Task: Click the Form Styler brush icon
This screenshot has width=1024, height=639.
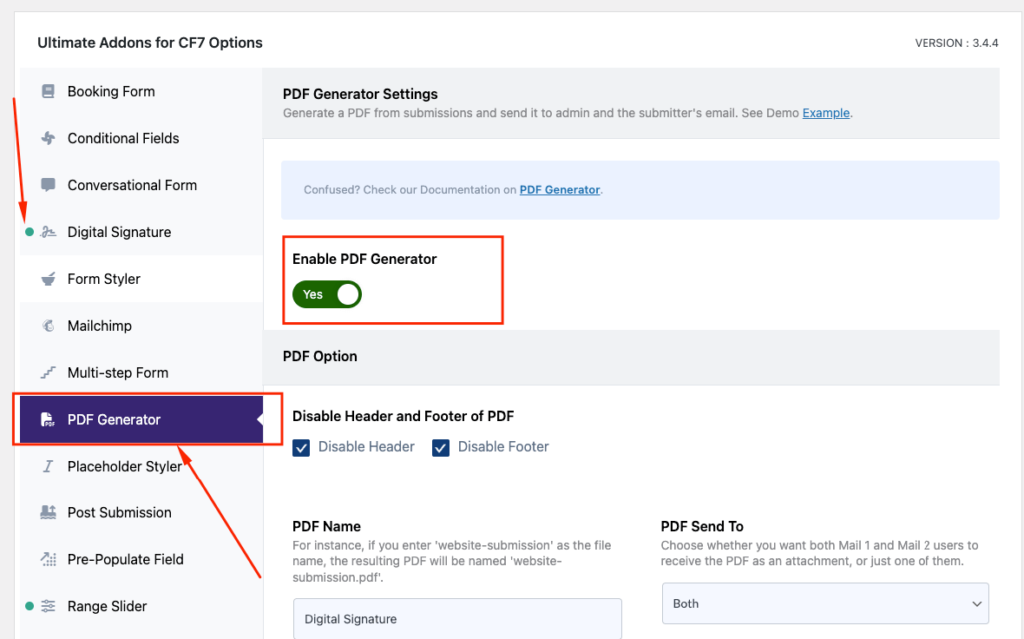Action: tap(48, 278)
